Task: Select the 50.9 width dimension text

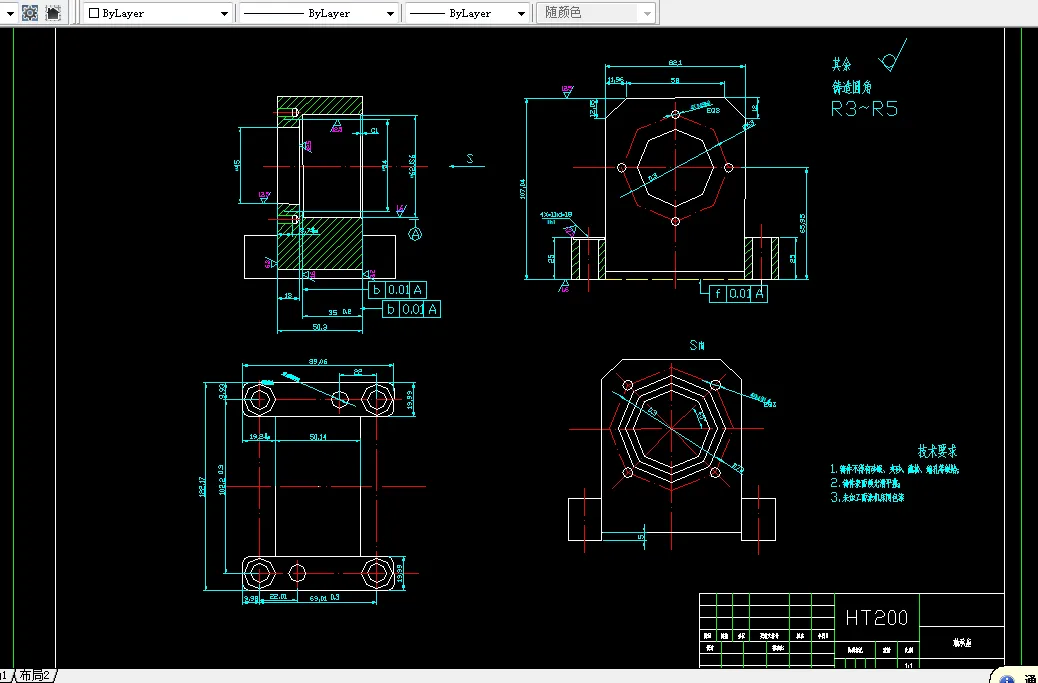Action: click(320, 327)
